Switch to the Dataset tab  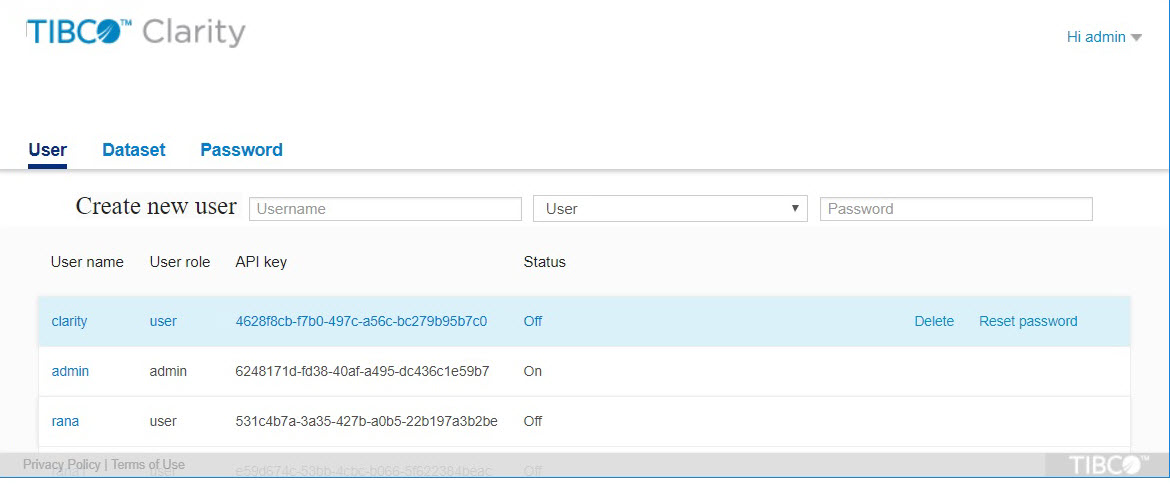[134, 150]
